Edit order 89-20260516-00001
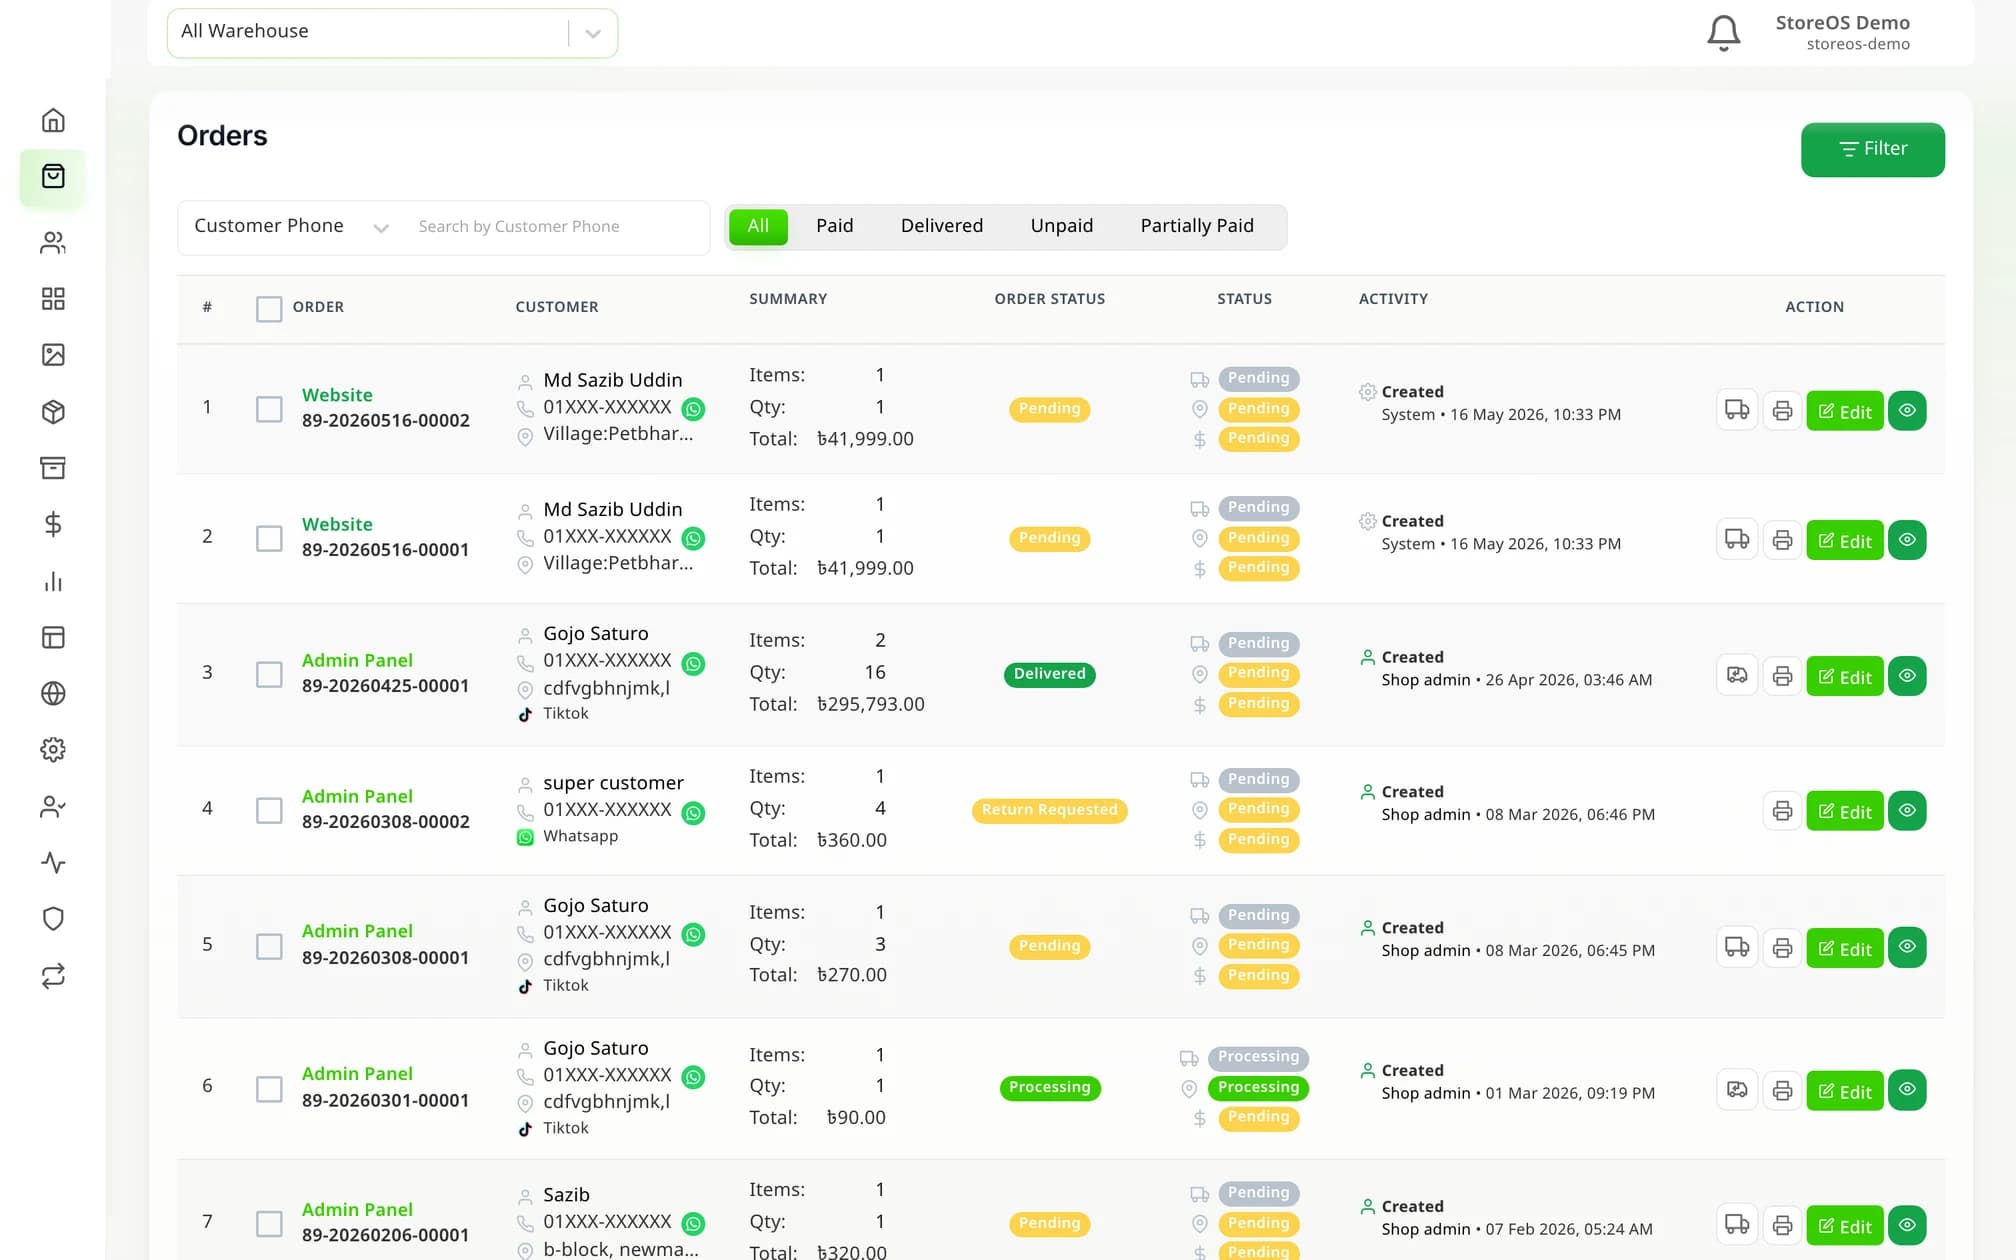2016x1260 pixels. click(x=1844, y=540)
